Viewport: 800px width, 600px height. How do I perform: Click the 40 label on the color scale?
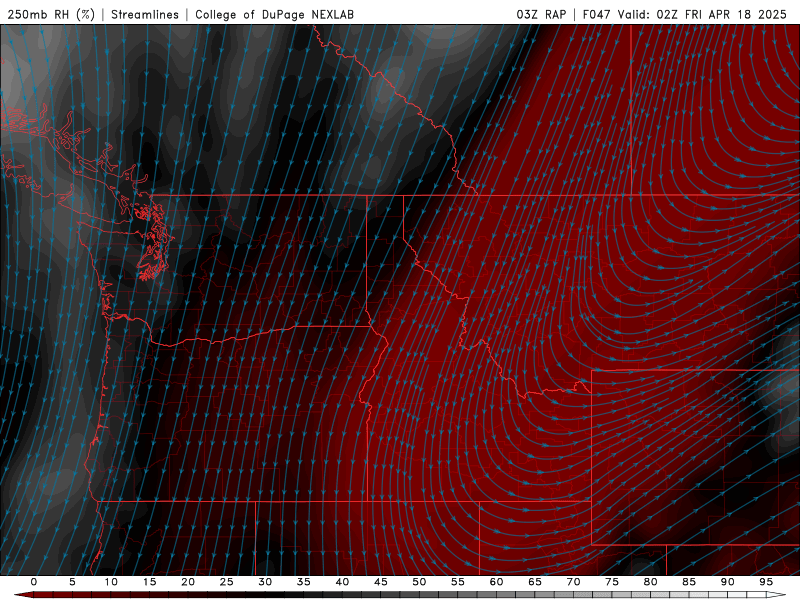342,582
